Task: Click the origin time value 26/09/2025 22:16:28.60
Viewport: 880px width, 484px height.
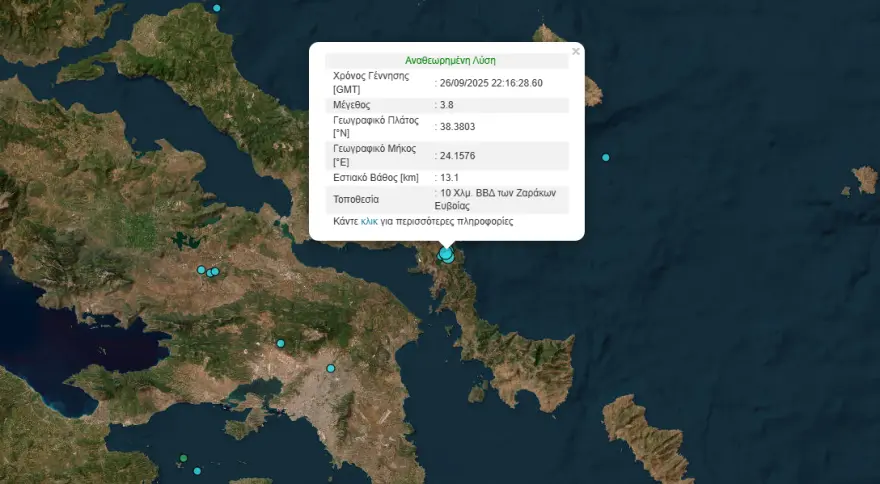Action: click(491, 83)
